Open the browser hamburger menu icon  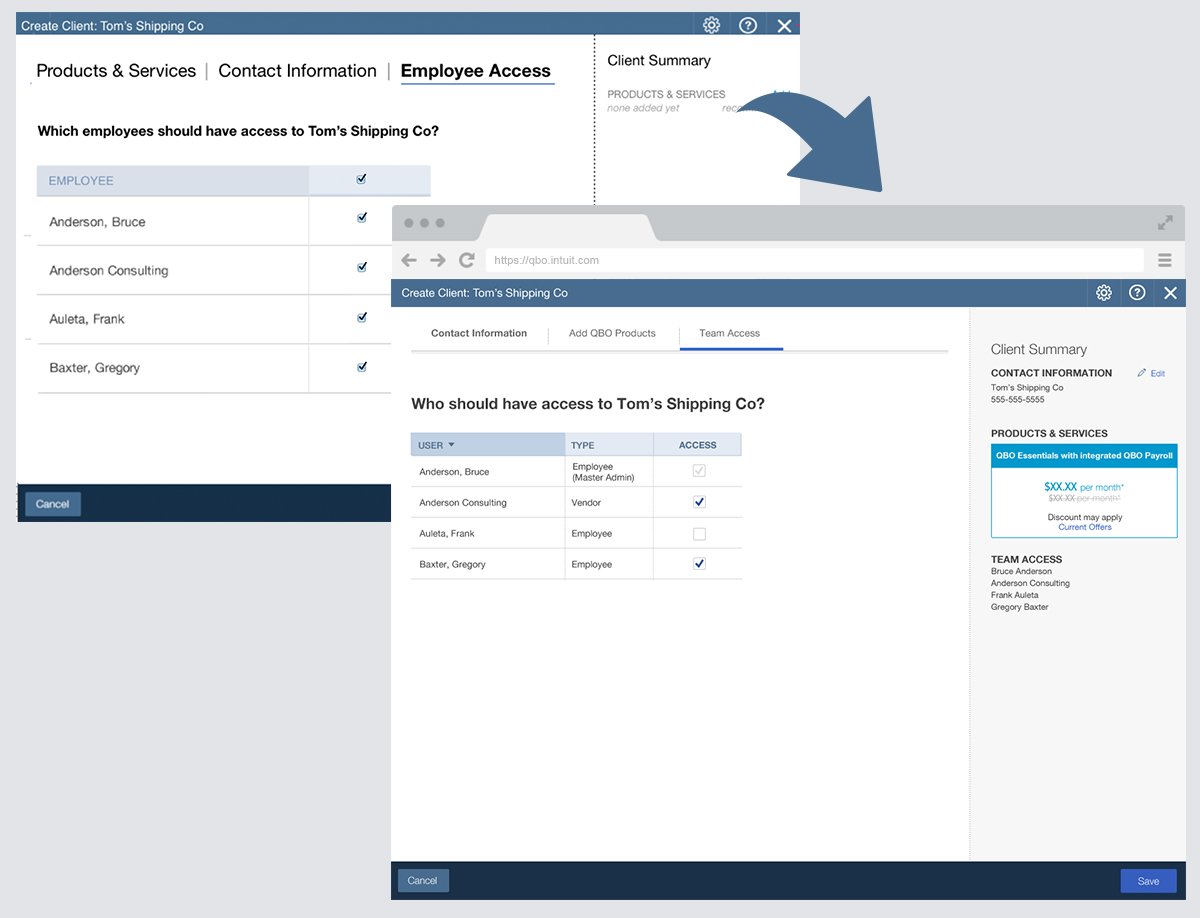[x=1165, y=260]
